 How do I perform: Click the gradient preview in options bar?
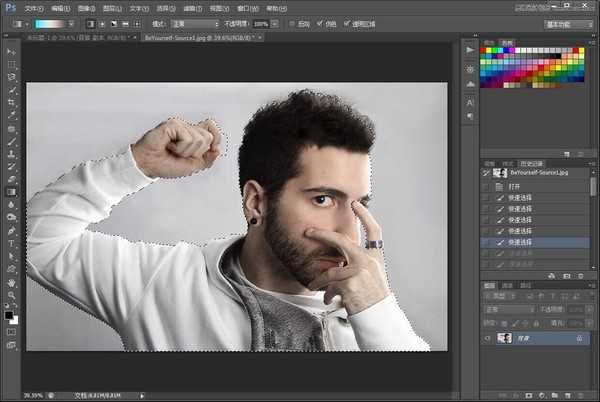click(50, 22)
